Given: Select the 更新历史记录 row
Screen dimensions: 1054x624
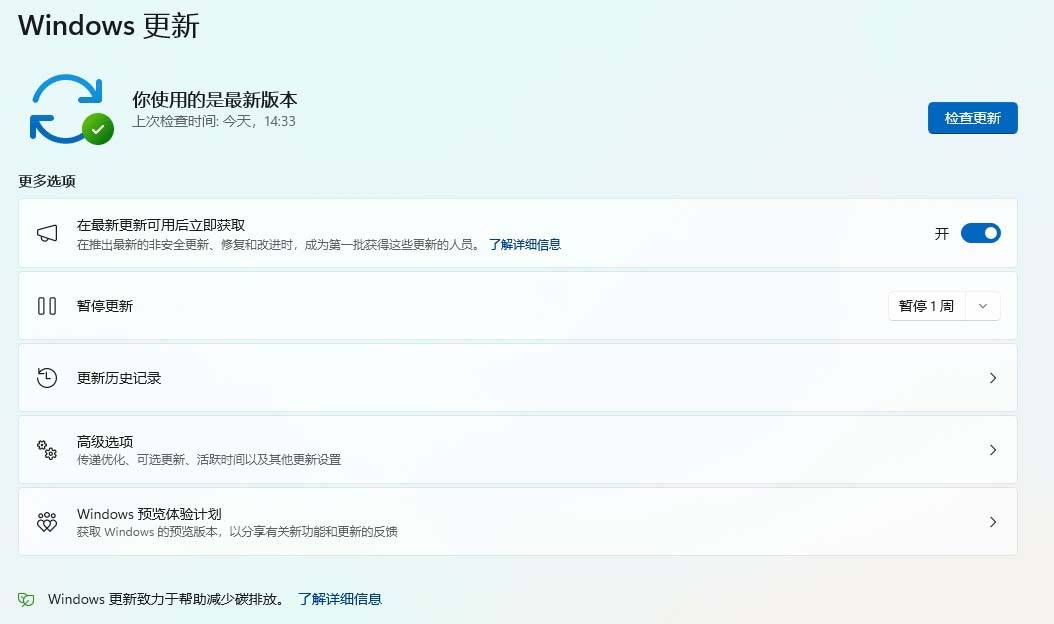Looking at the screenshot, I should [518, 378].
